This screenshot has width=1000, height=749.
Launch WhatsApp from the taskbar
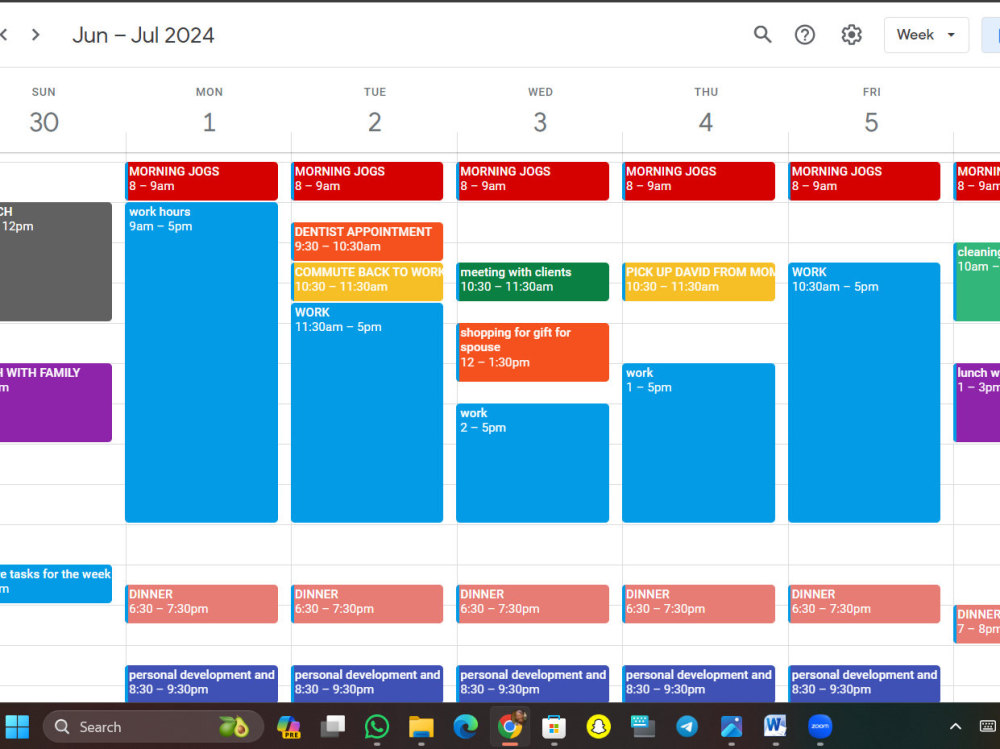(x=377, y=726)
